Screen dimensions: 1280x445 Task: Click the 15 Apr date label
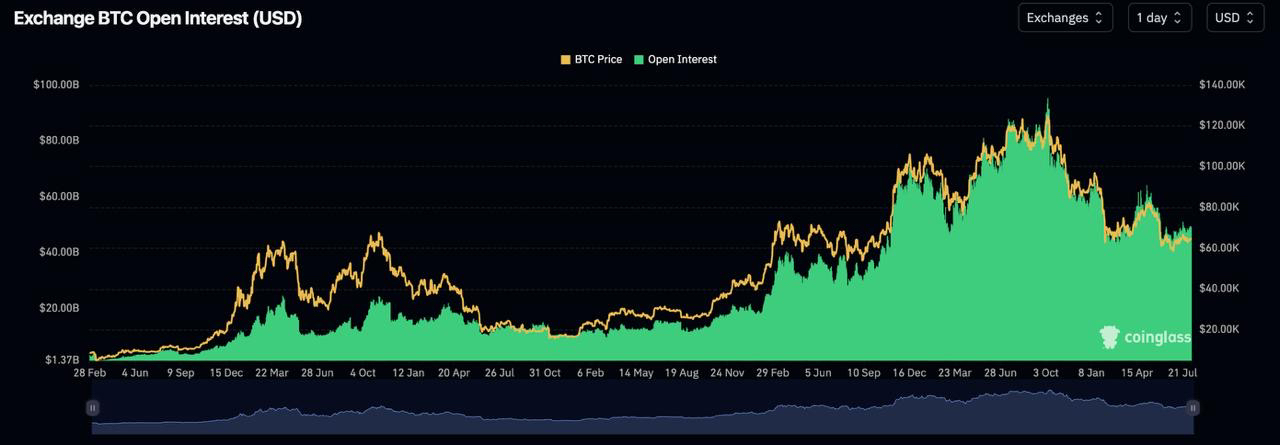coord(1137,372)
